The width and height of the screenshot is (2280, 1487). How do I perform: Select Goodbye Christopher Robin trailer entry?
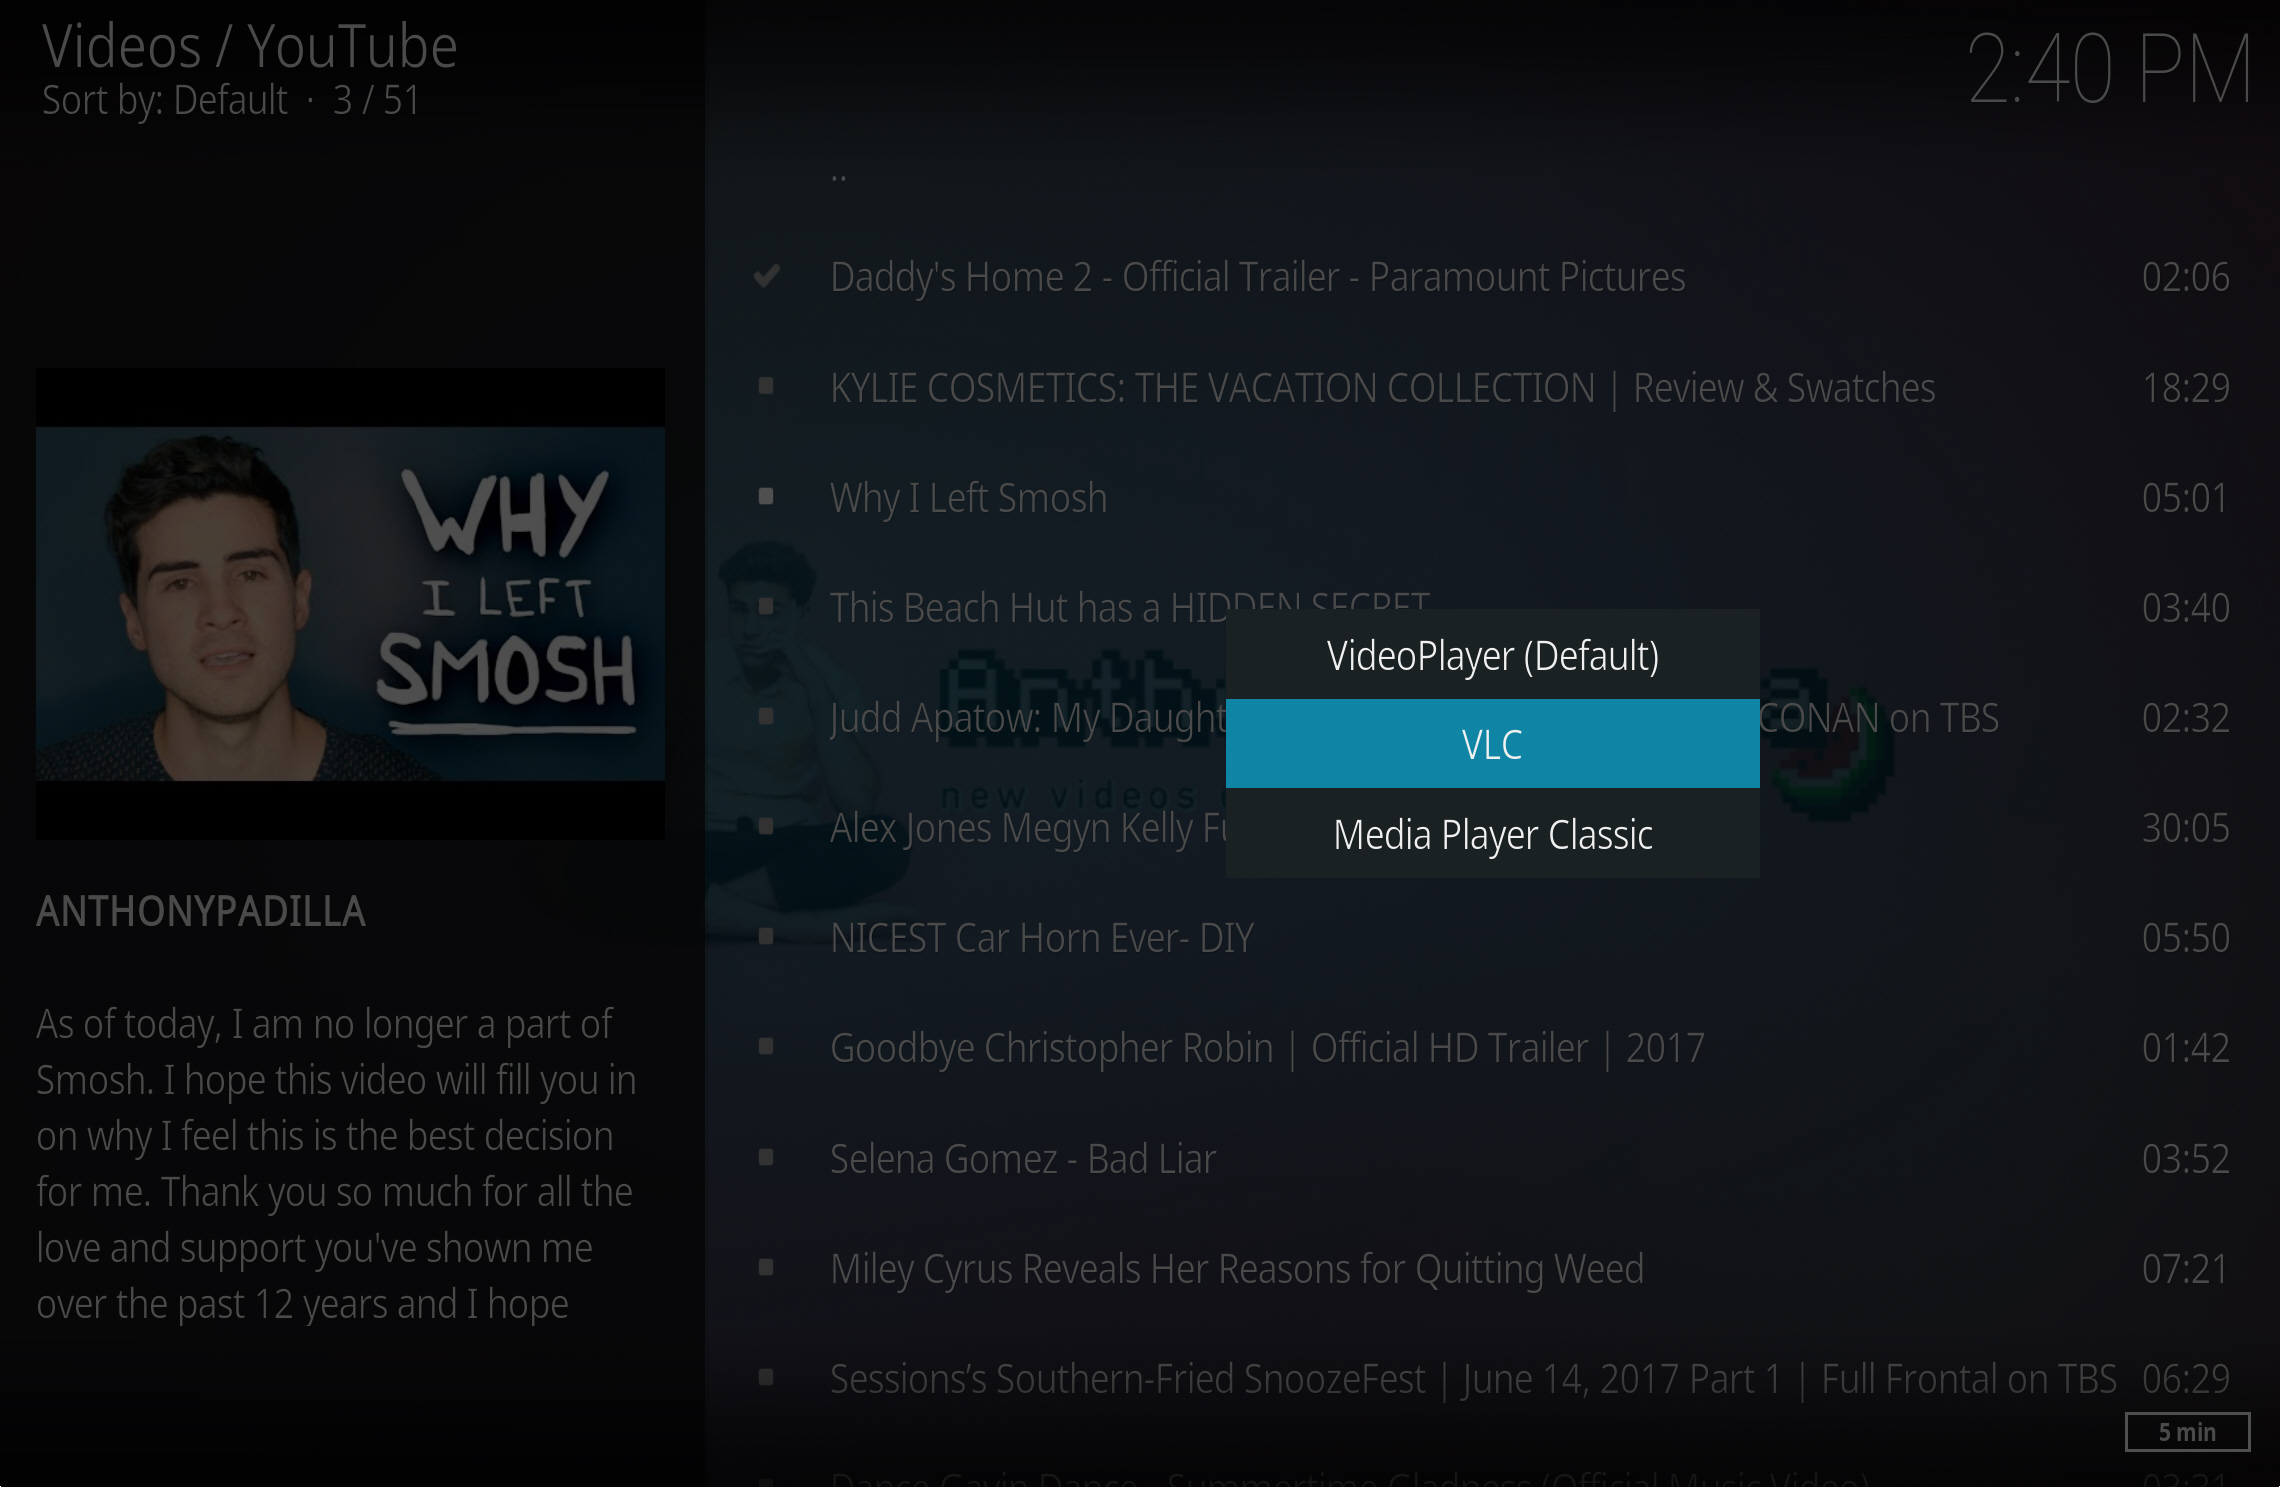1266,1047
